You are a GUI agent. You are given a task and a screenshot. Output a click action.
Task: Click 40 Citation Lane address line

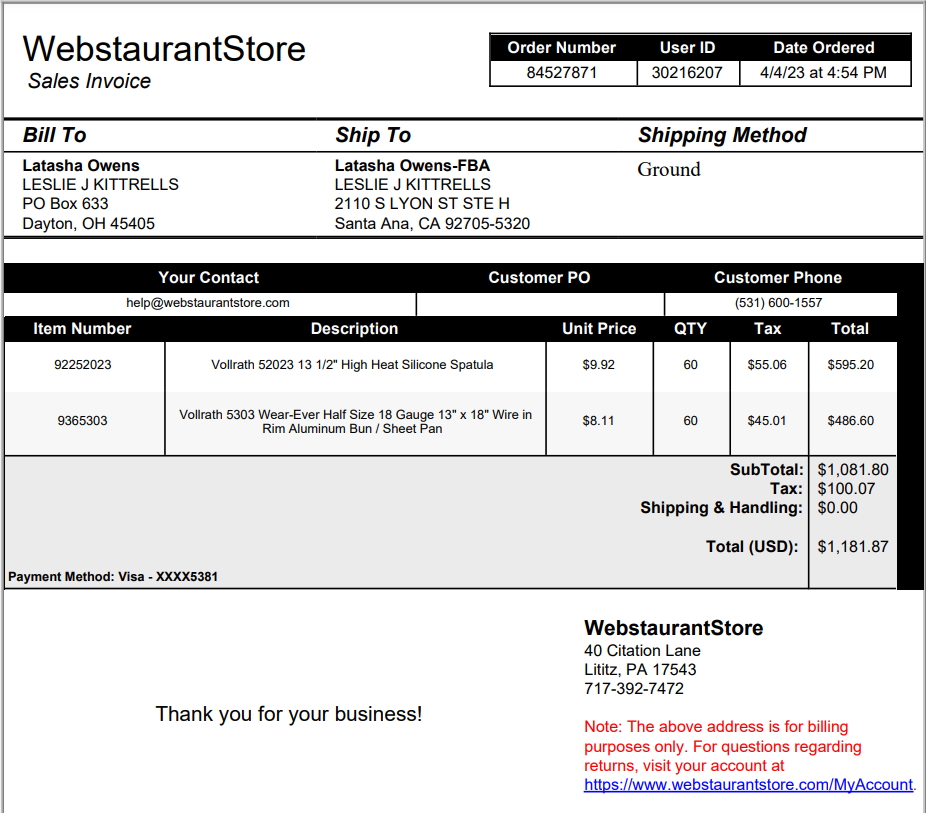click(643, 651)
